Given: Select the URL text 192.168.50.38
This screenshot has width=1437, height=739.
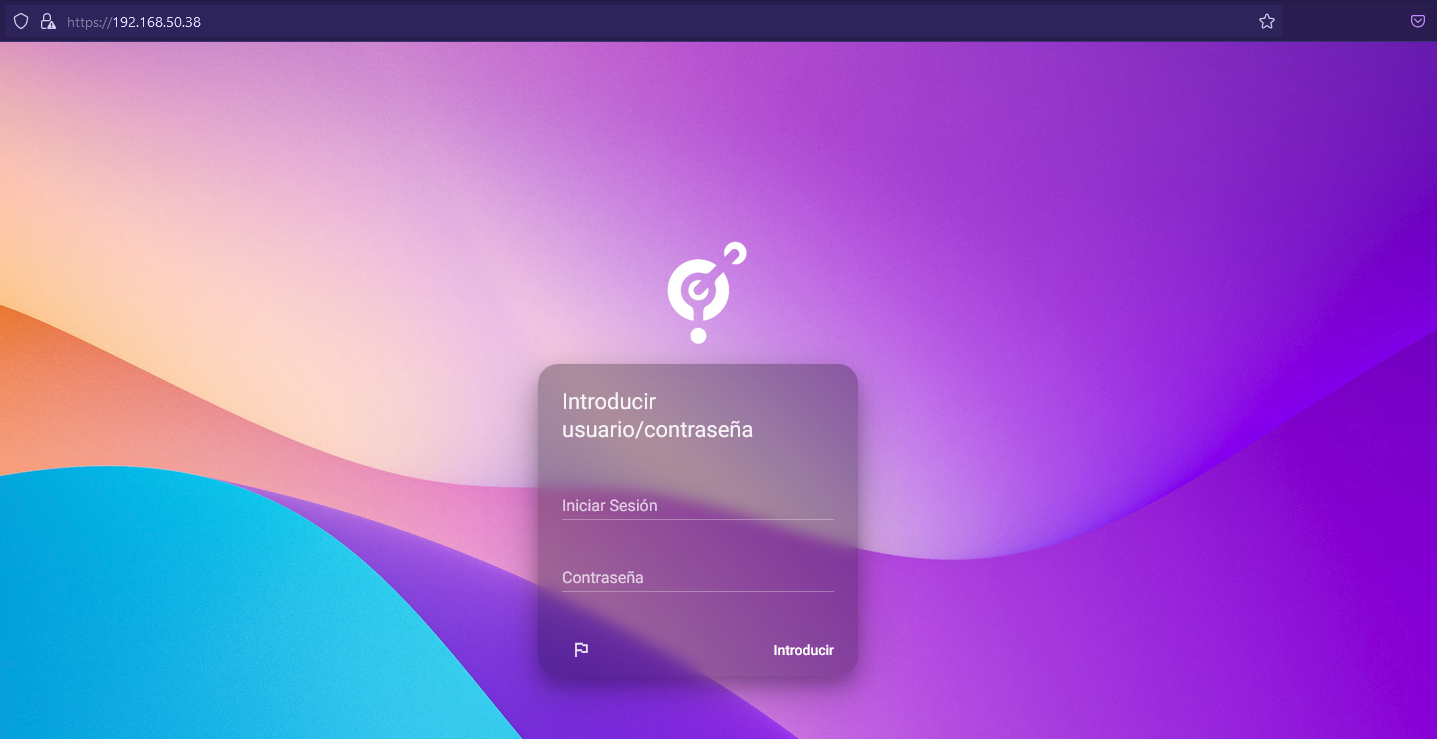Looking at the screenshot, I should 156,22.
